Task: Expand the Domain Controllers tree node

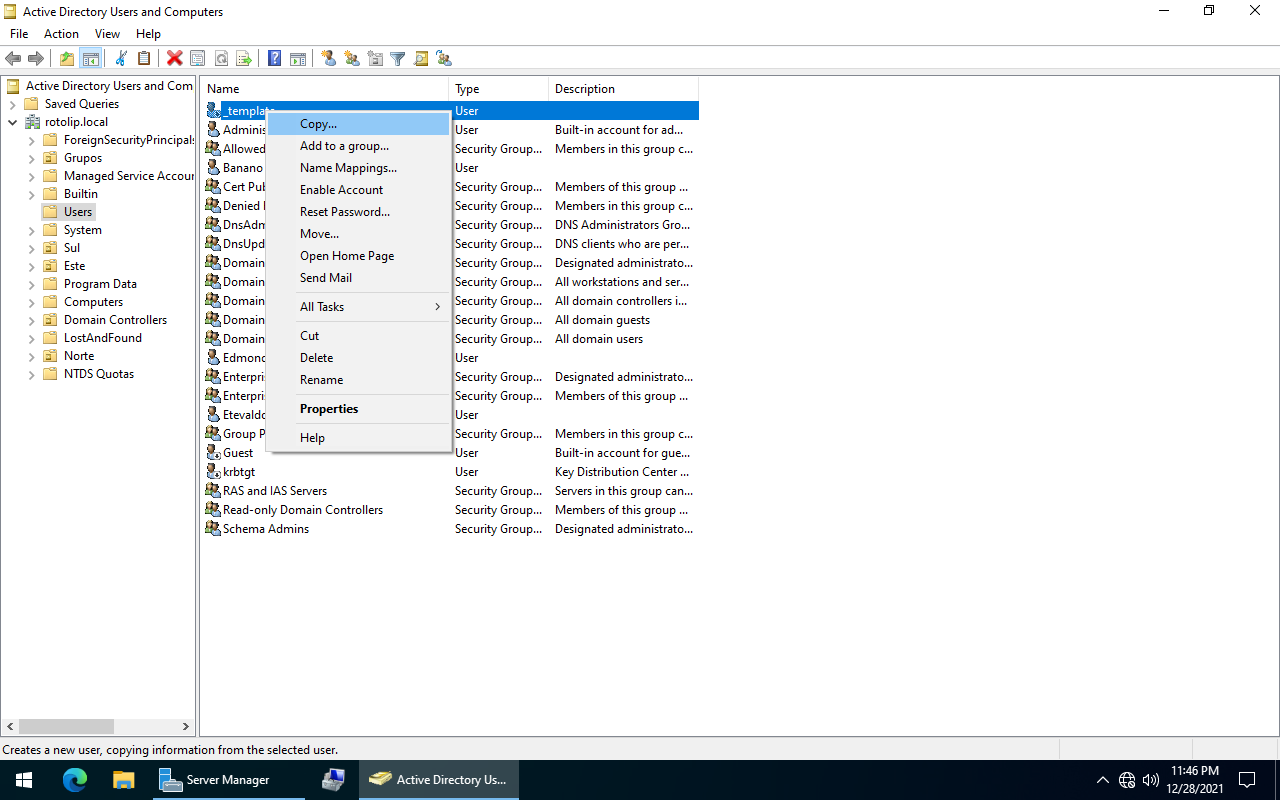Action: coord(31,321)
